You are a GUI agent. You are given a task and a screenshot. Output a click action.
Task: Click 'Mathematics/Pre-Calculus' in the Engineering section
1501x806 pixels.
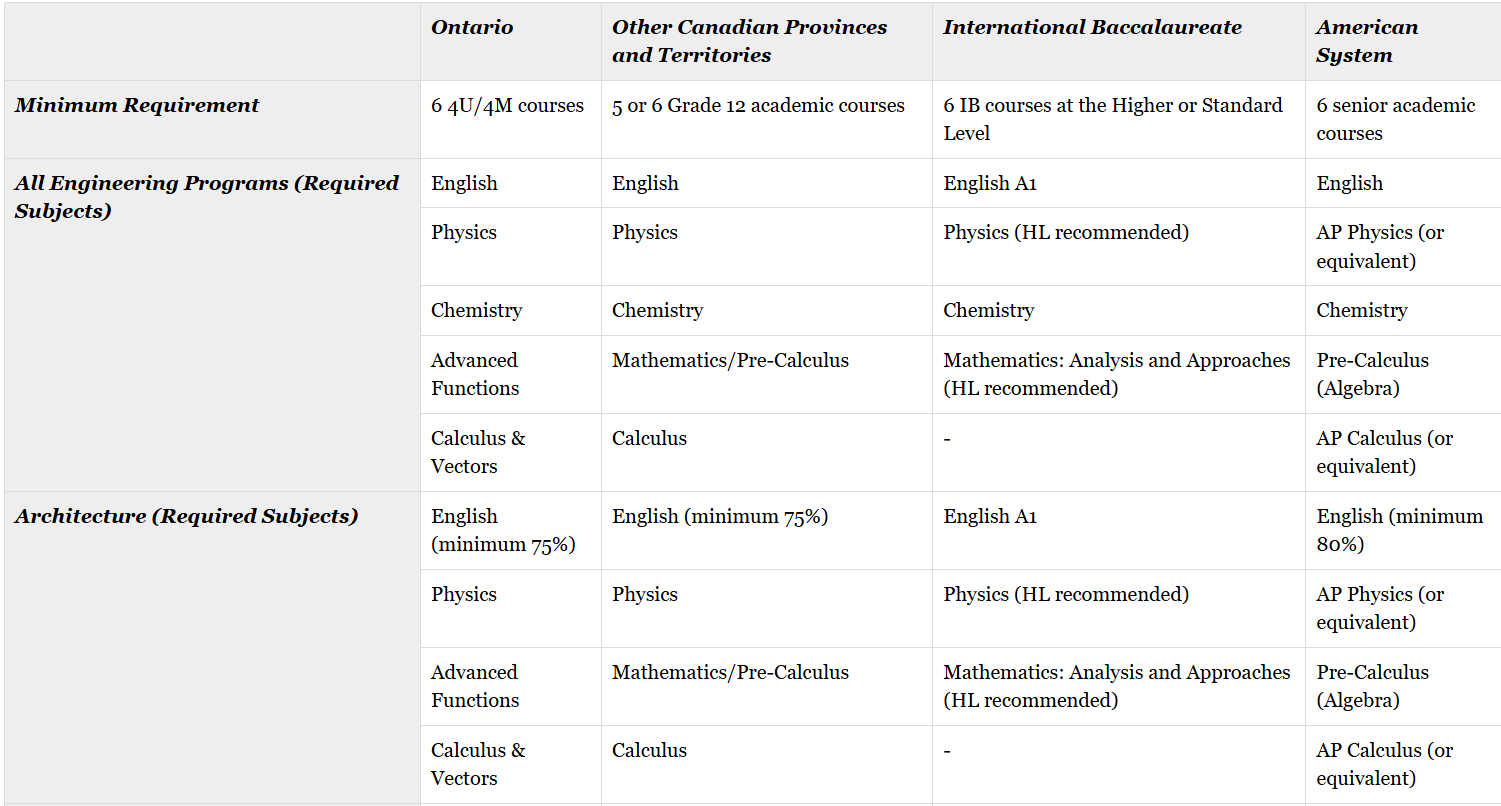[730, 361]
